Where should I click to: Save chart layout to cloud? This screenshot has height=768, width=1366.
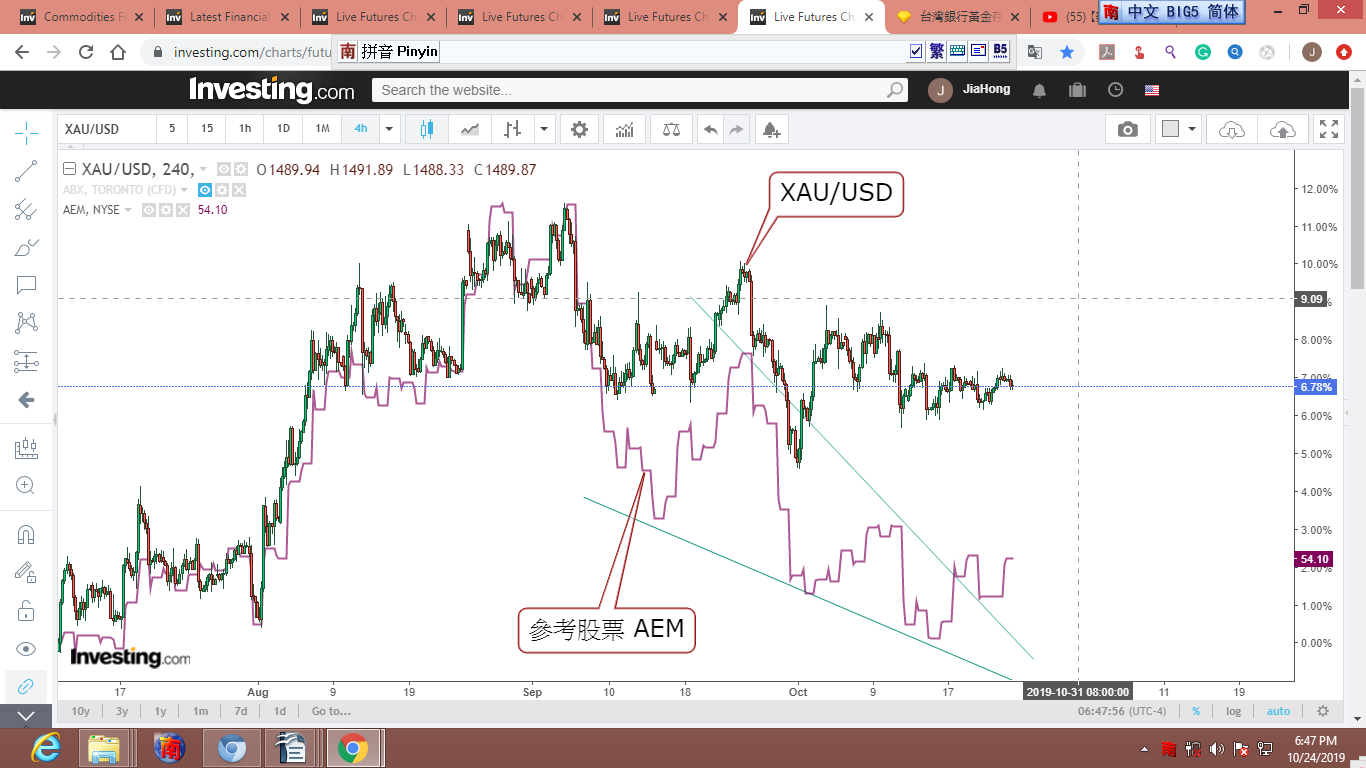[x=1282, y=129]
